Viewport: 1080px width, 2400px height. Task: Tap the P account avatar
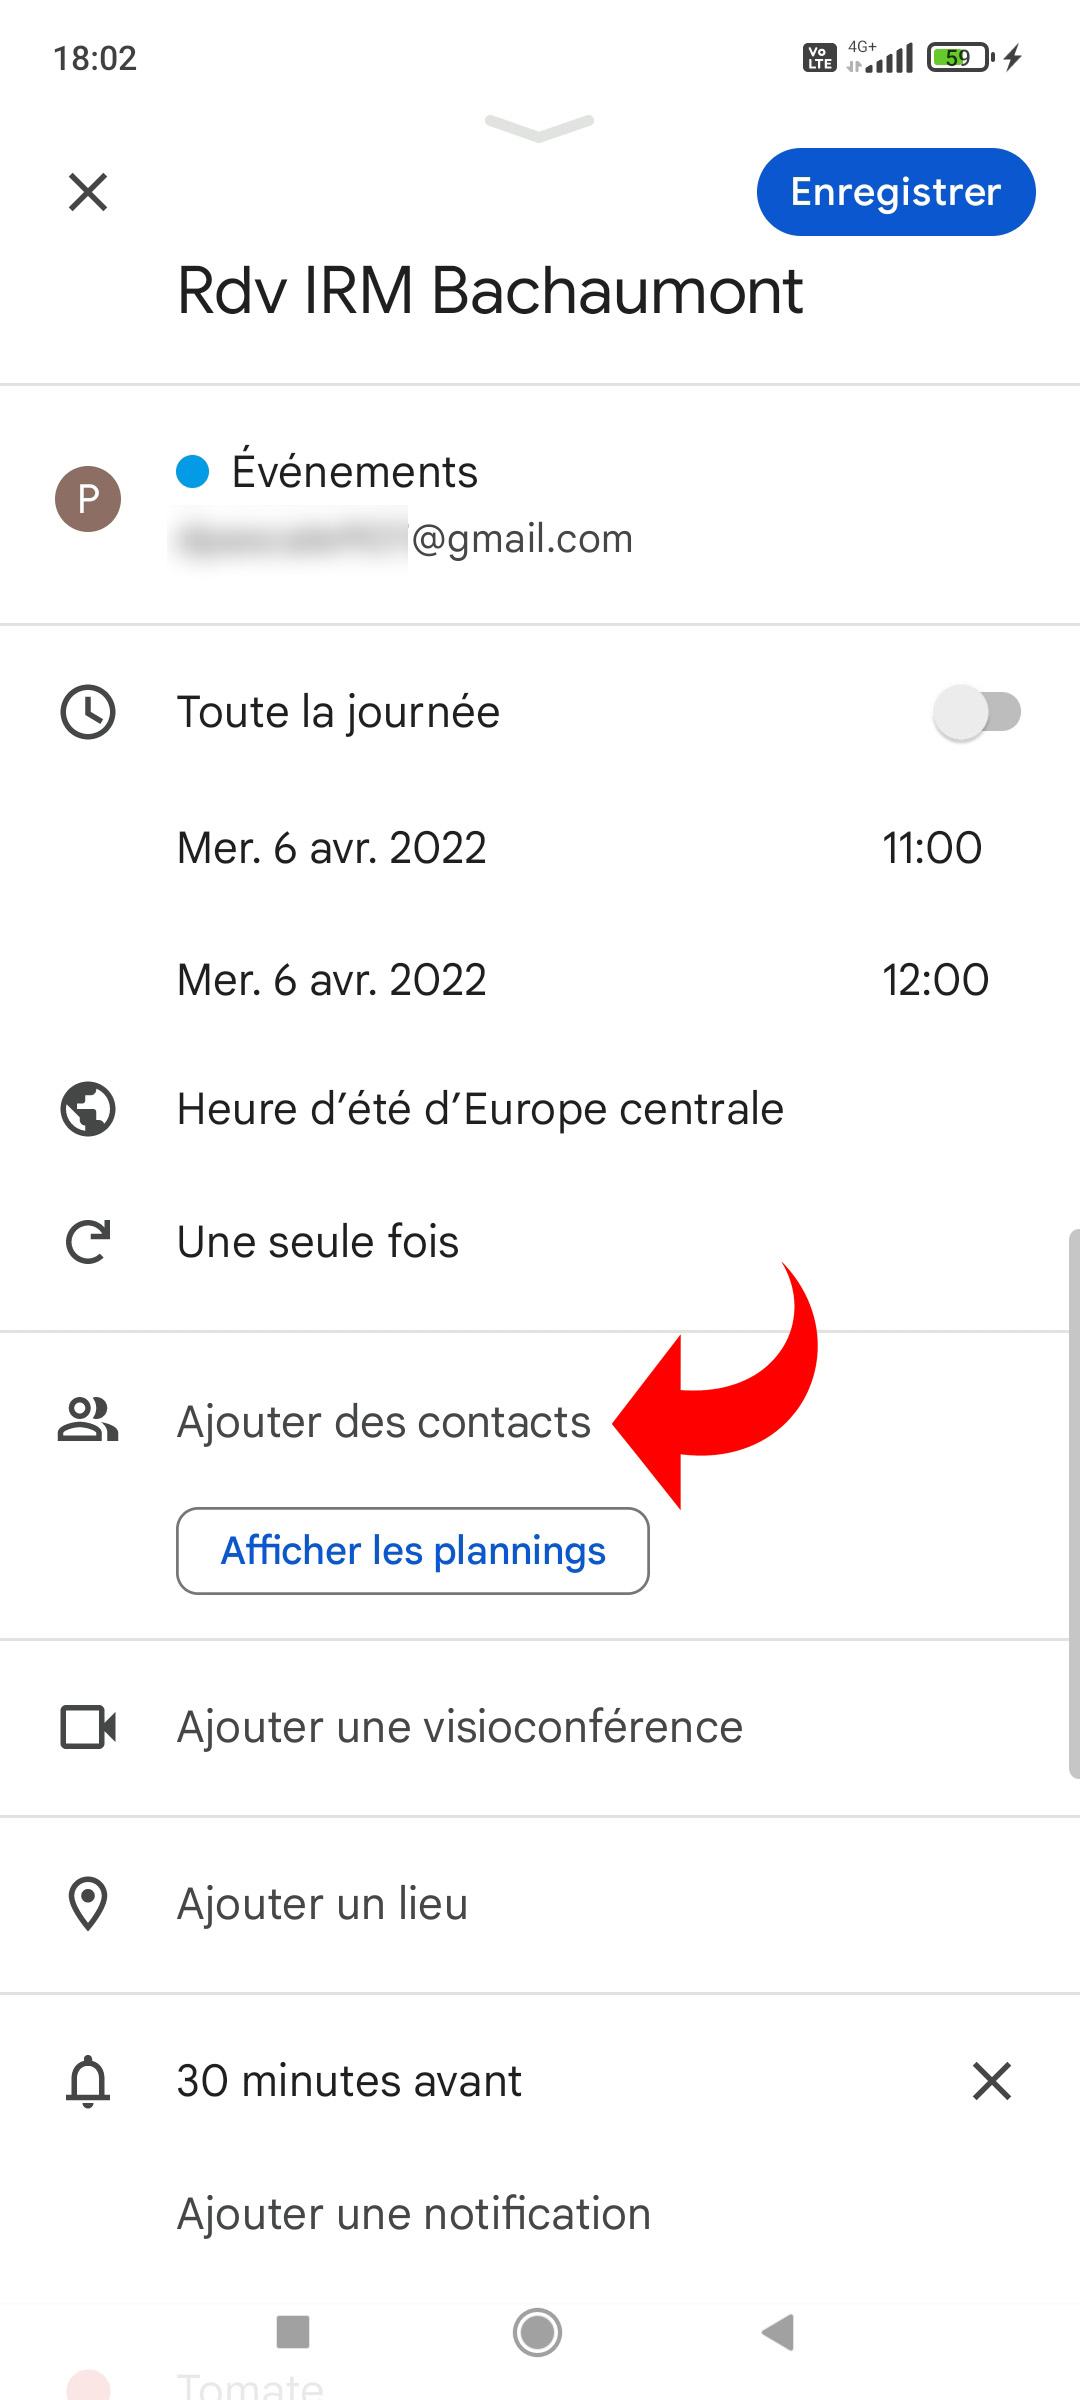click(88, 499)
